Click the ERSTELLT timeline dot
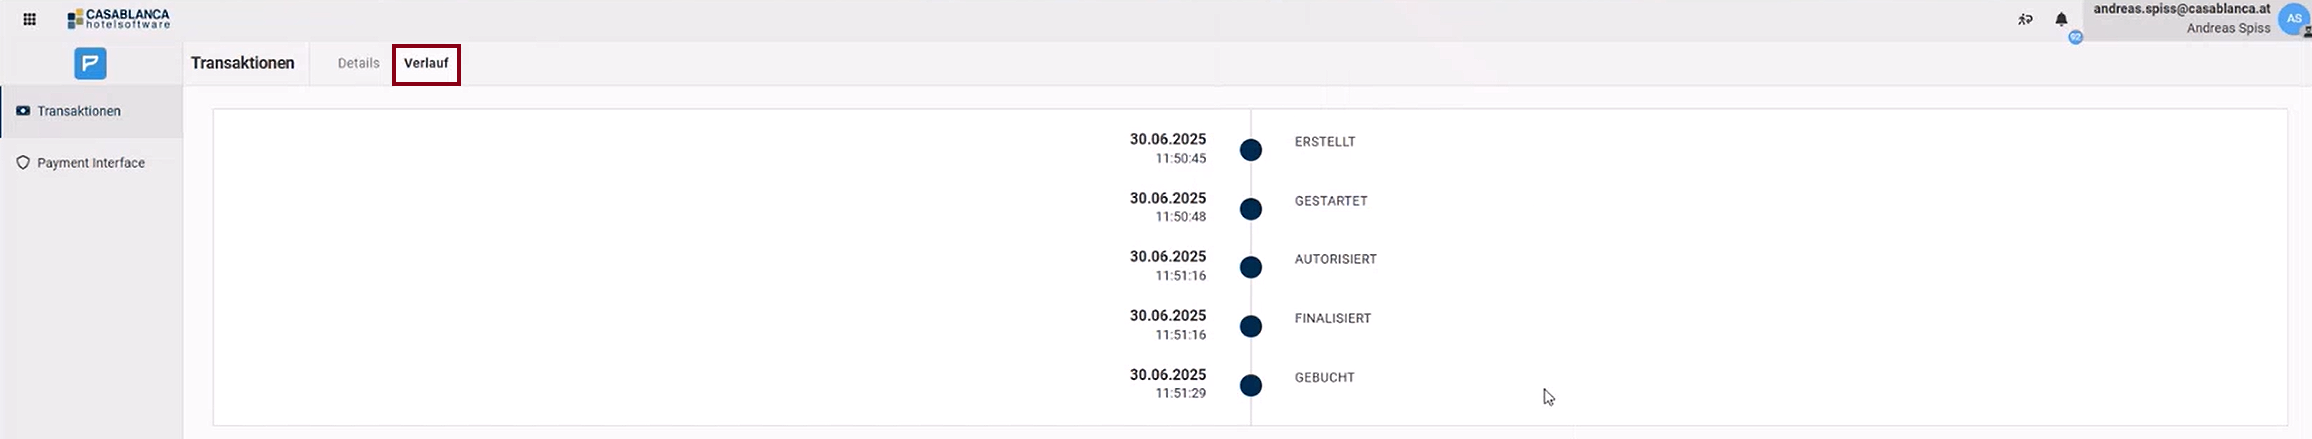 tap(1250, 150)
